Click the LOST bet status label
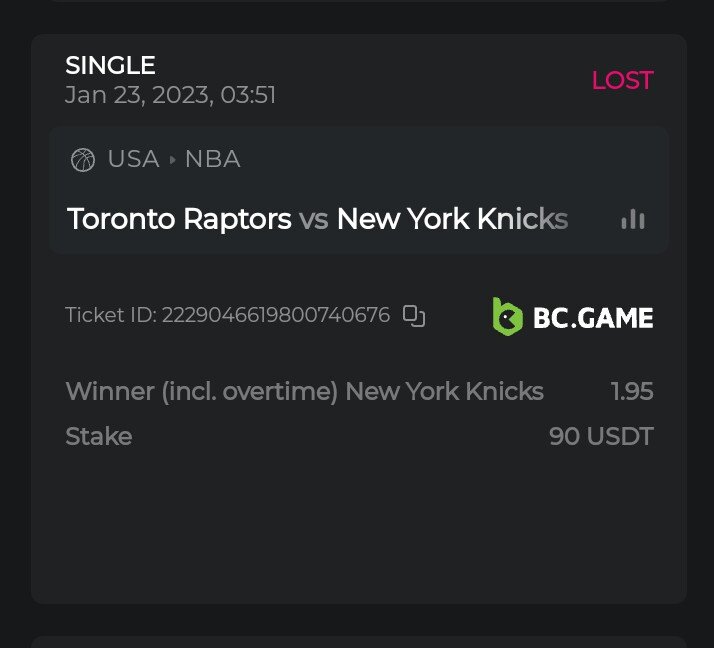Image resolution: width=714 pixels, height=648 pixels. point(622,81)
